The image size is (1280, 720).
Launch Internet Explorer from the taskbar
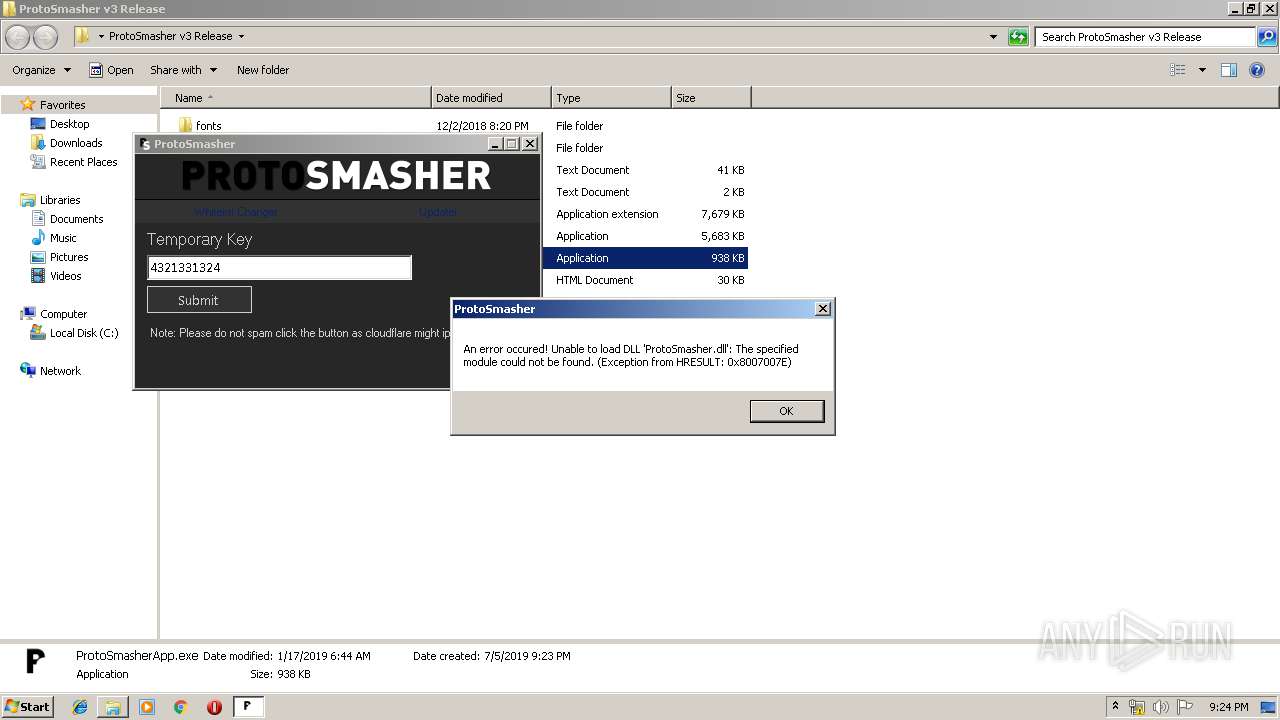click(80, 707)
